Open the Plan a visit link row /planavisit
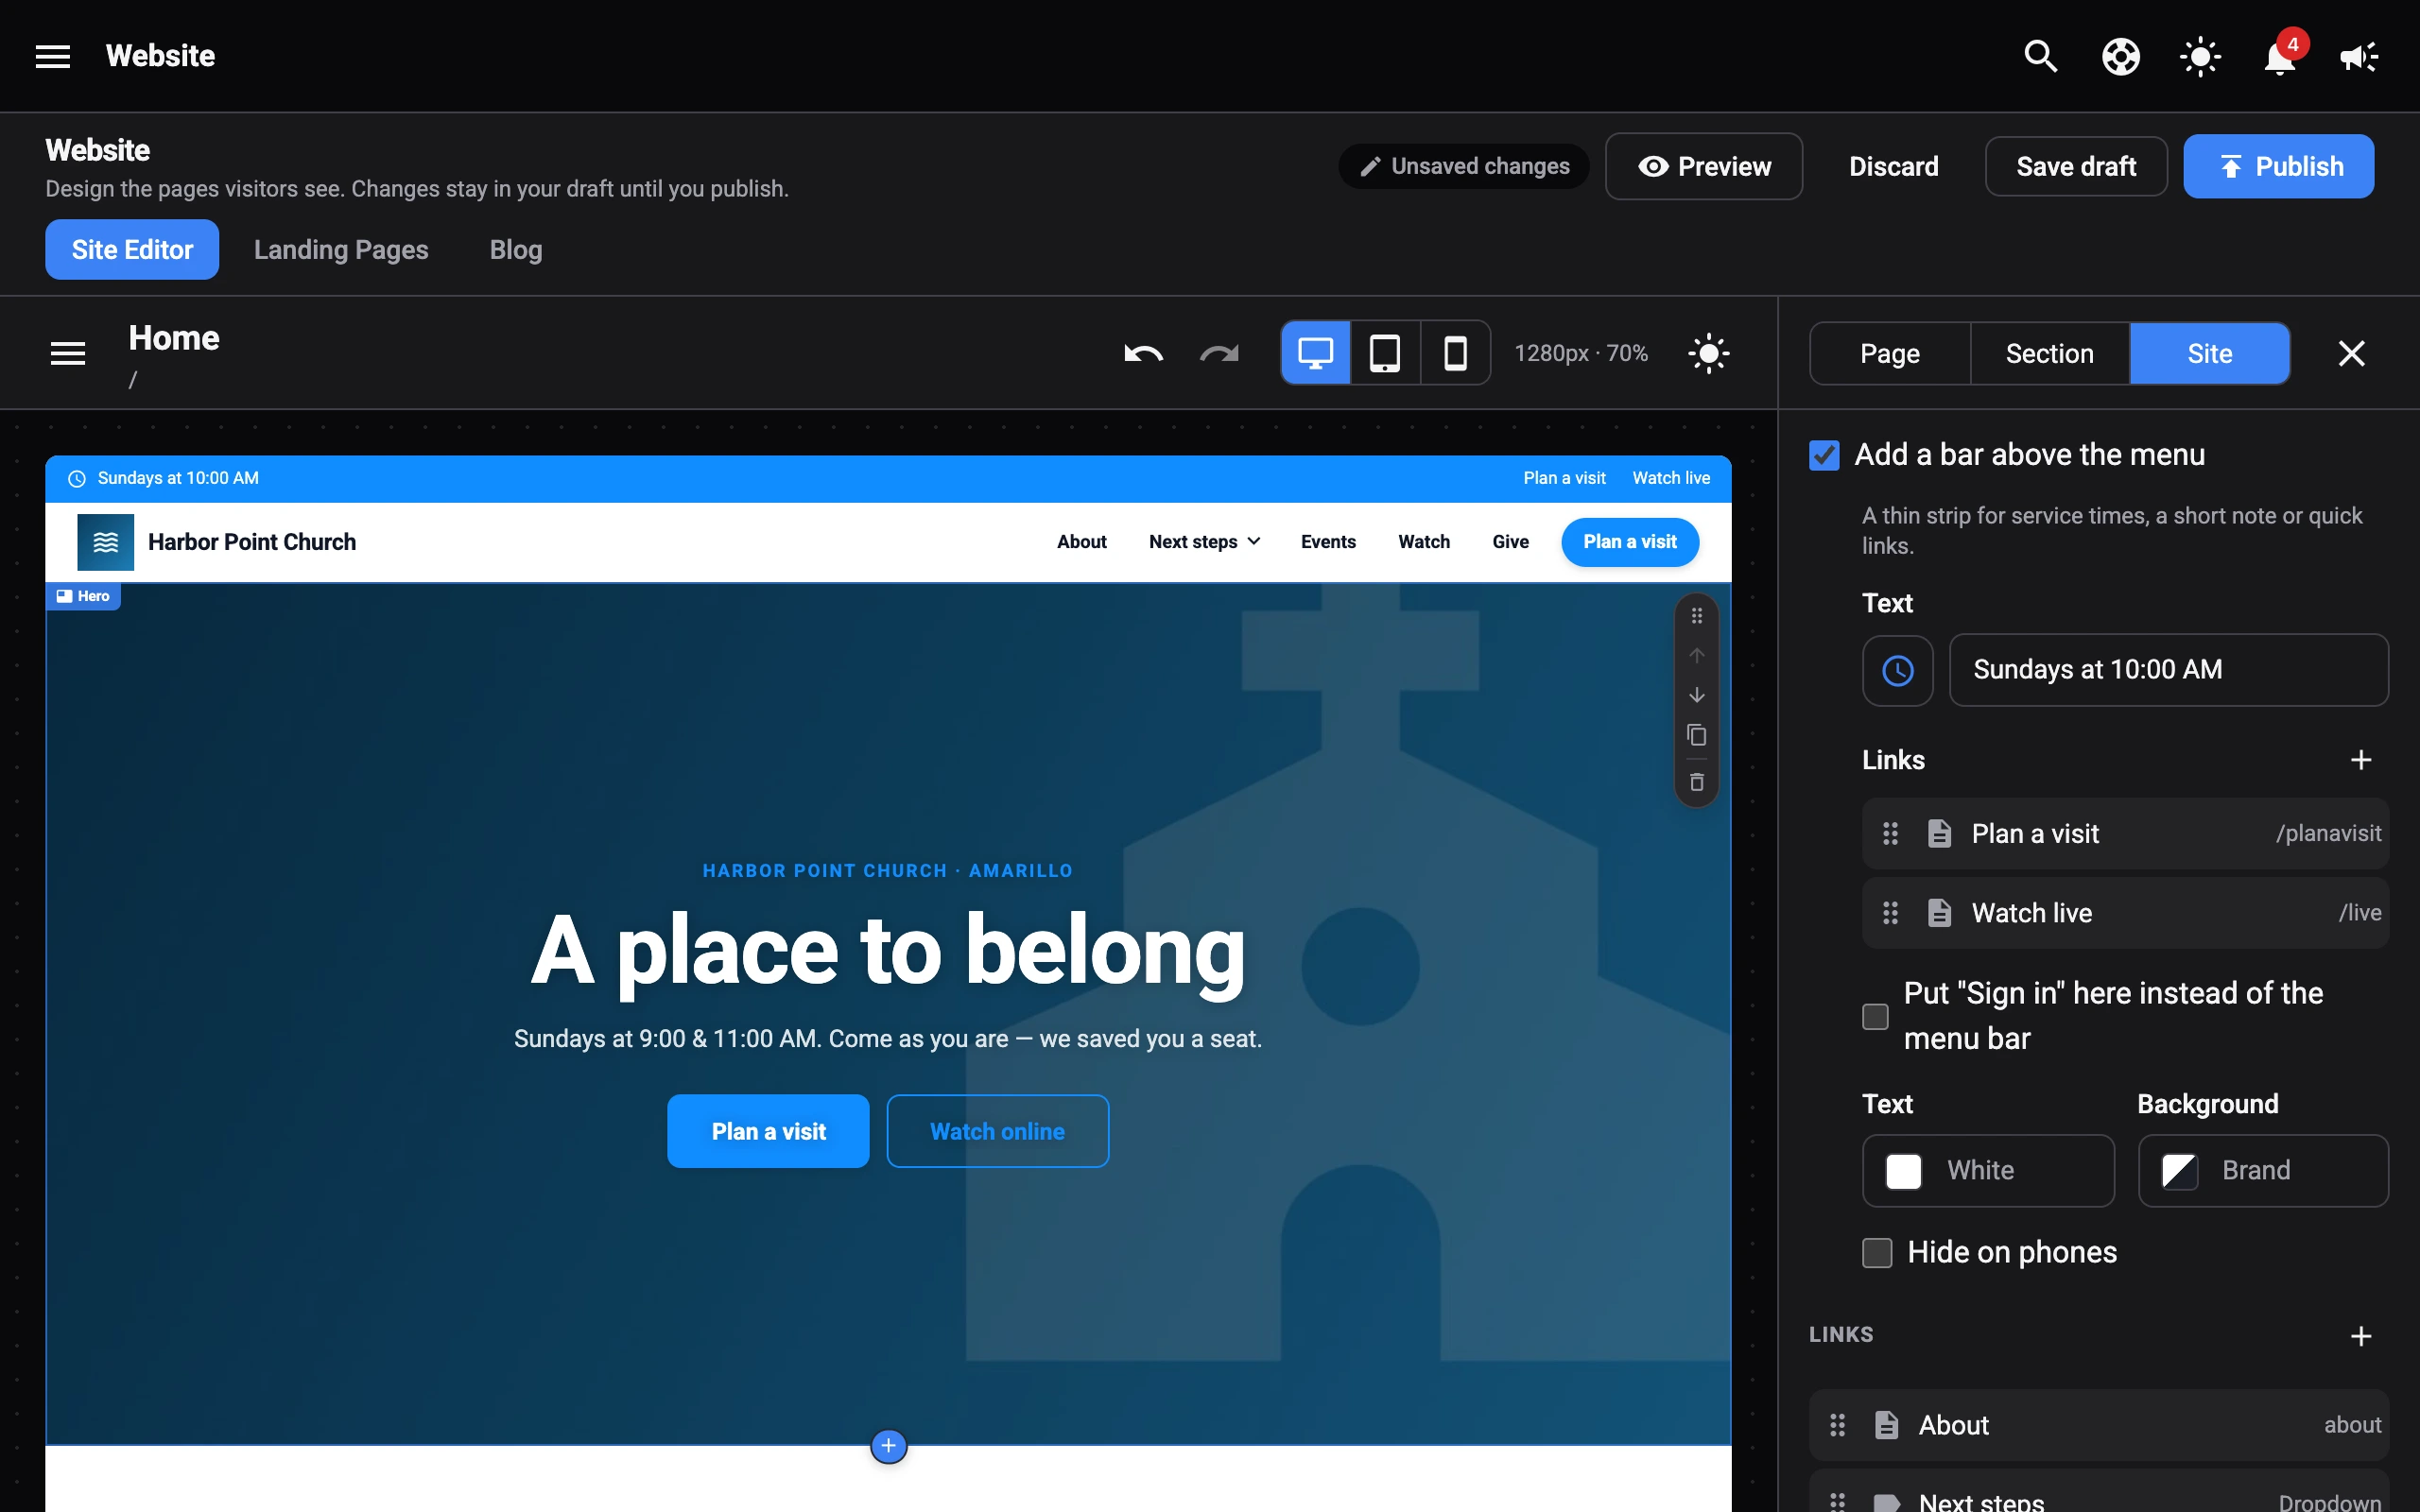Viewport: 2420px width, 1512px height. click(x=2125, y=833)
